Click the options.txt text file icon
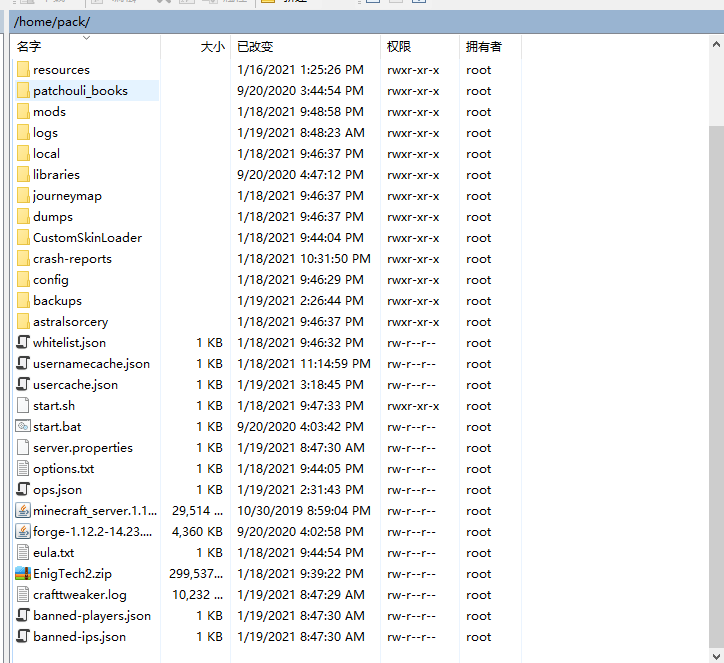Viewport: 724px width, 663px height. [x=23, y=469]
